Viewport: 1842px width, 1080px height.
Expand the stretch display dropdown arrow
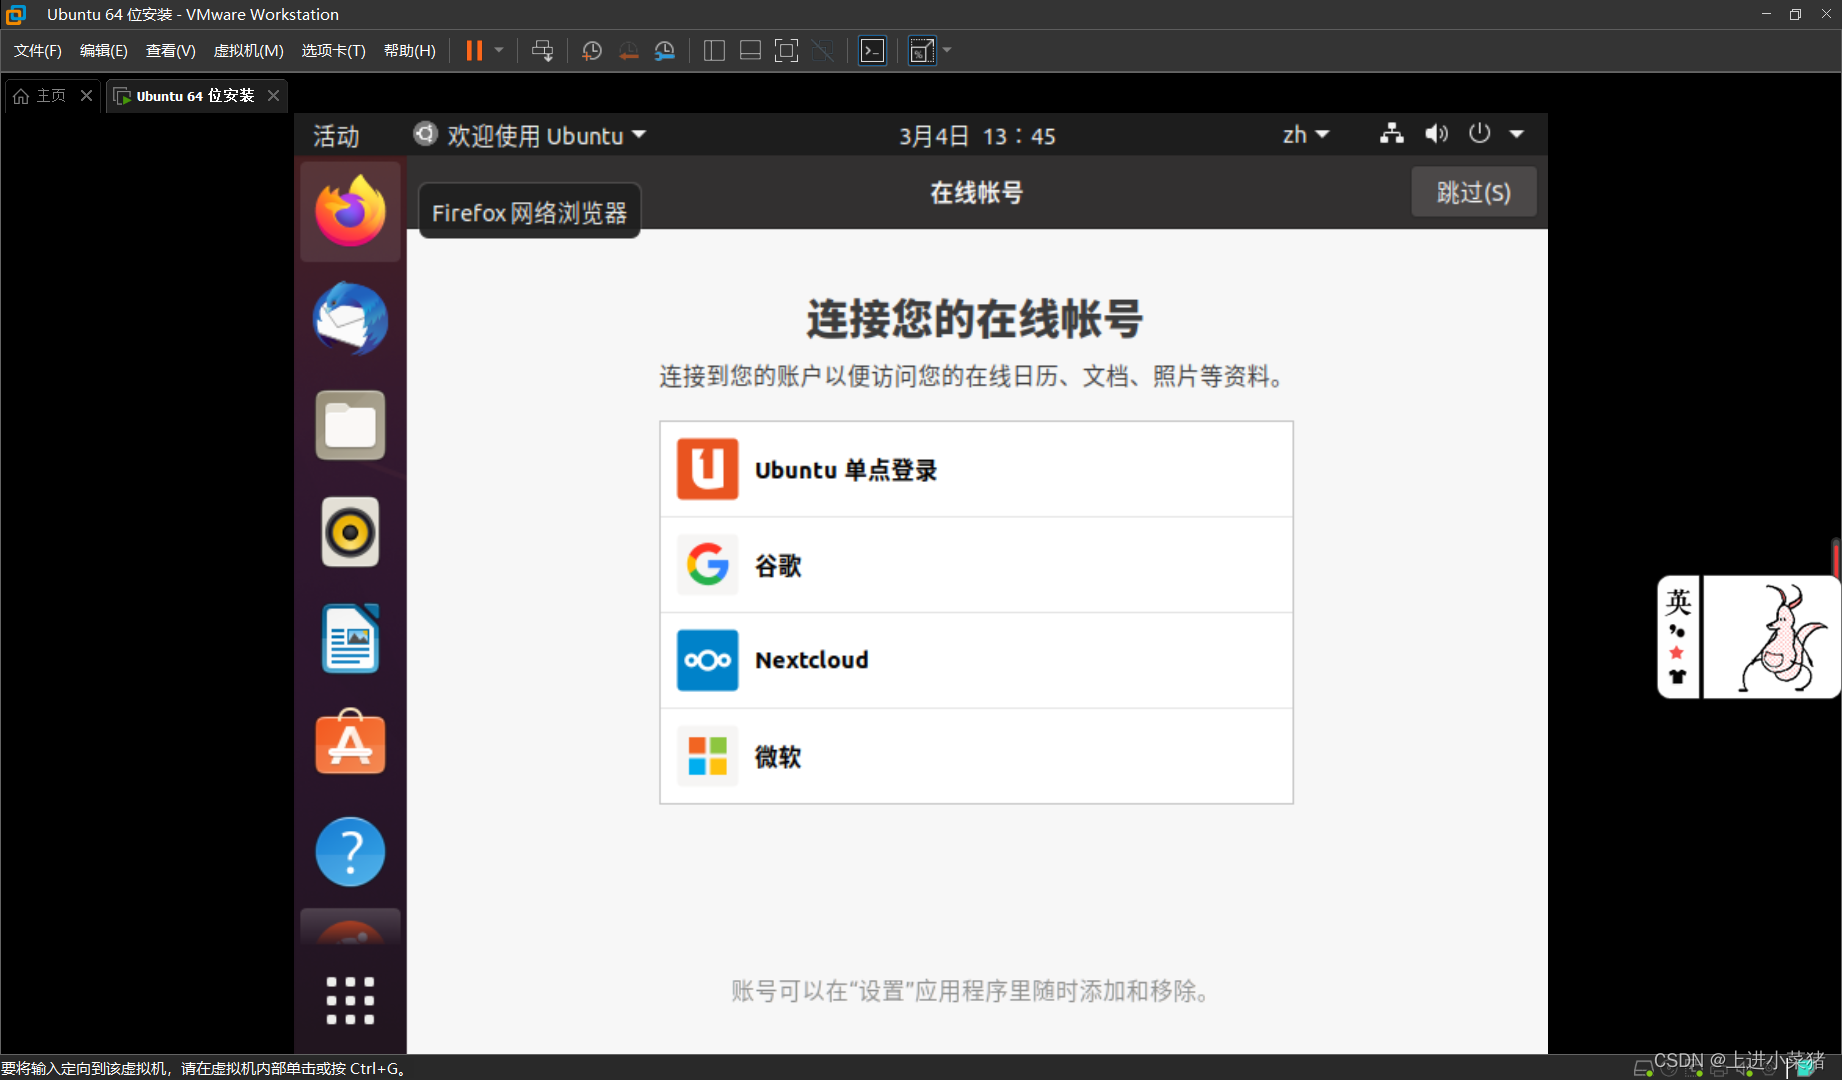click(947, 50)
